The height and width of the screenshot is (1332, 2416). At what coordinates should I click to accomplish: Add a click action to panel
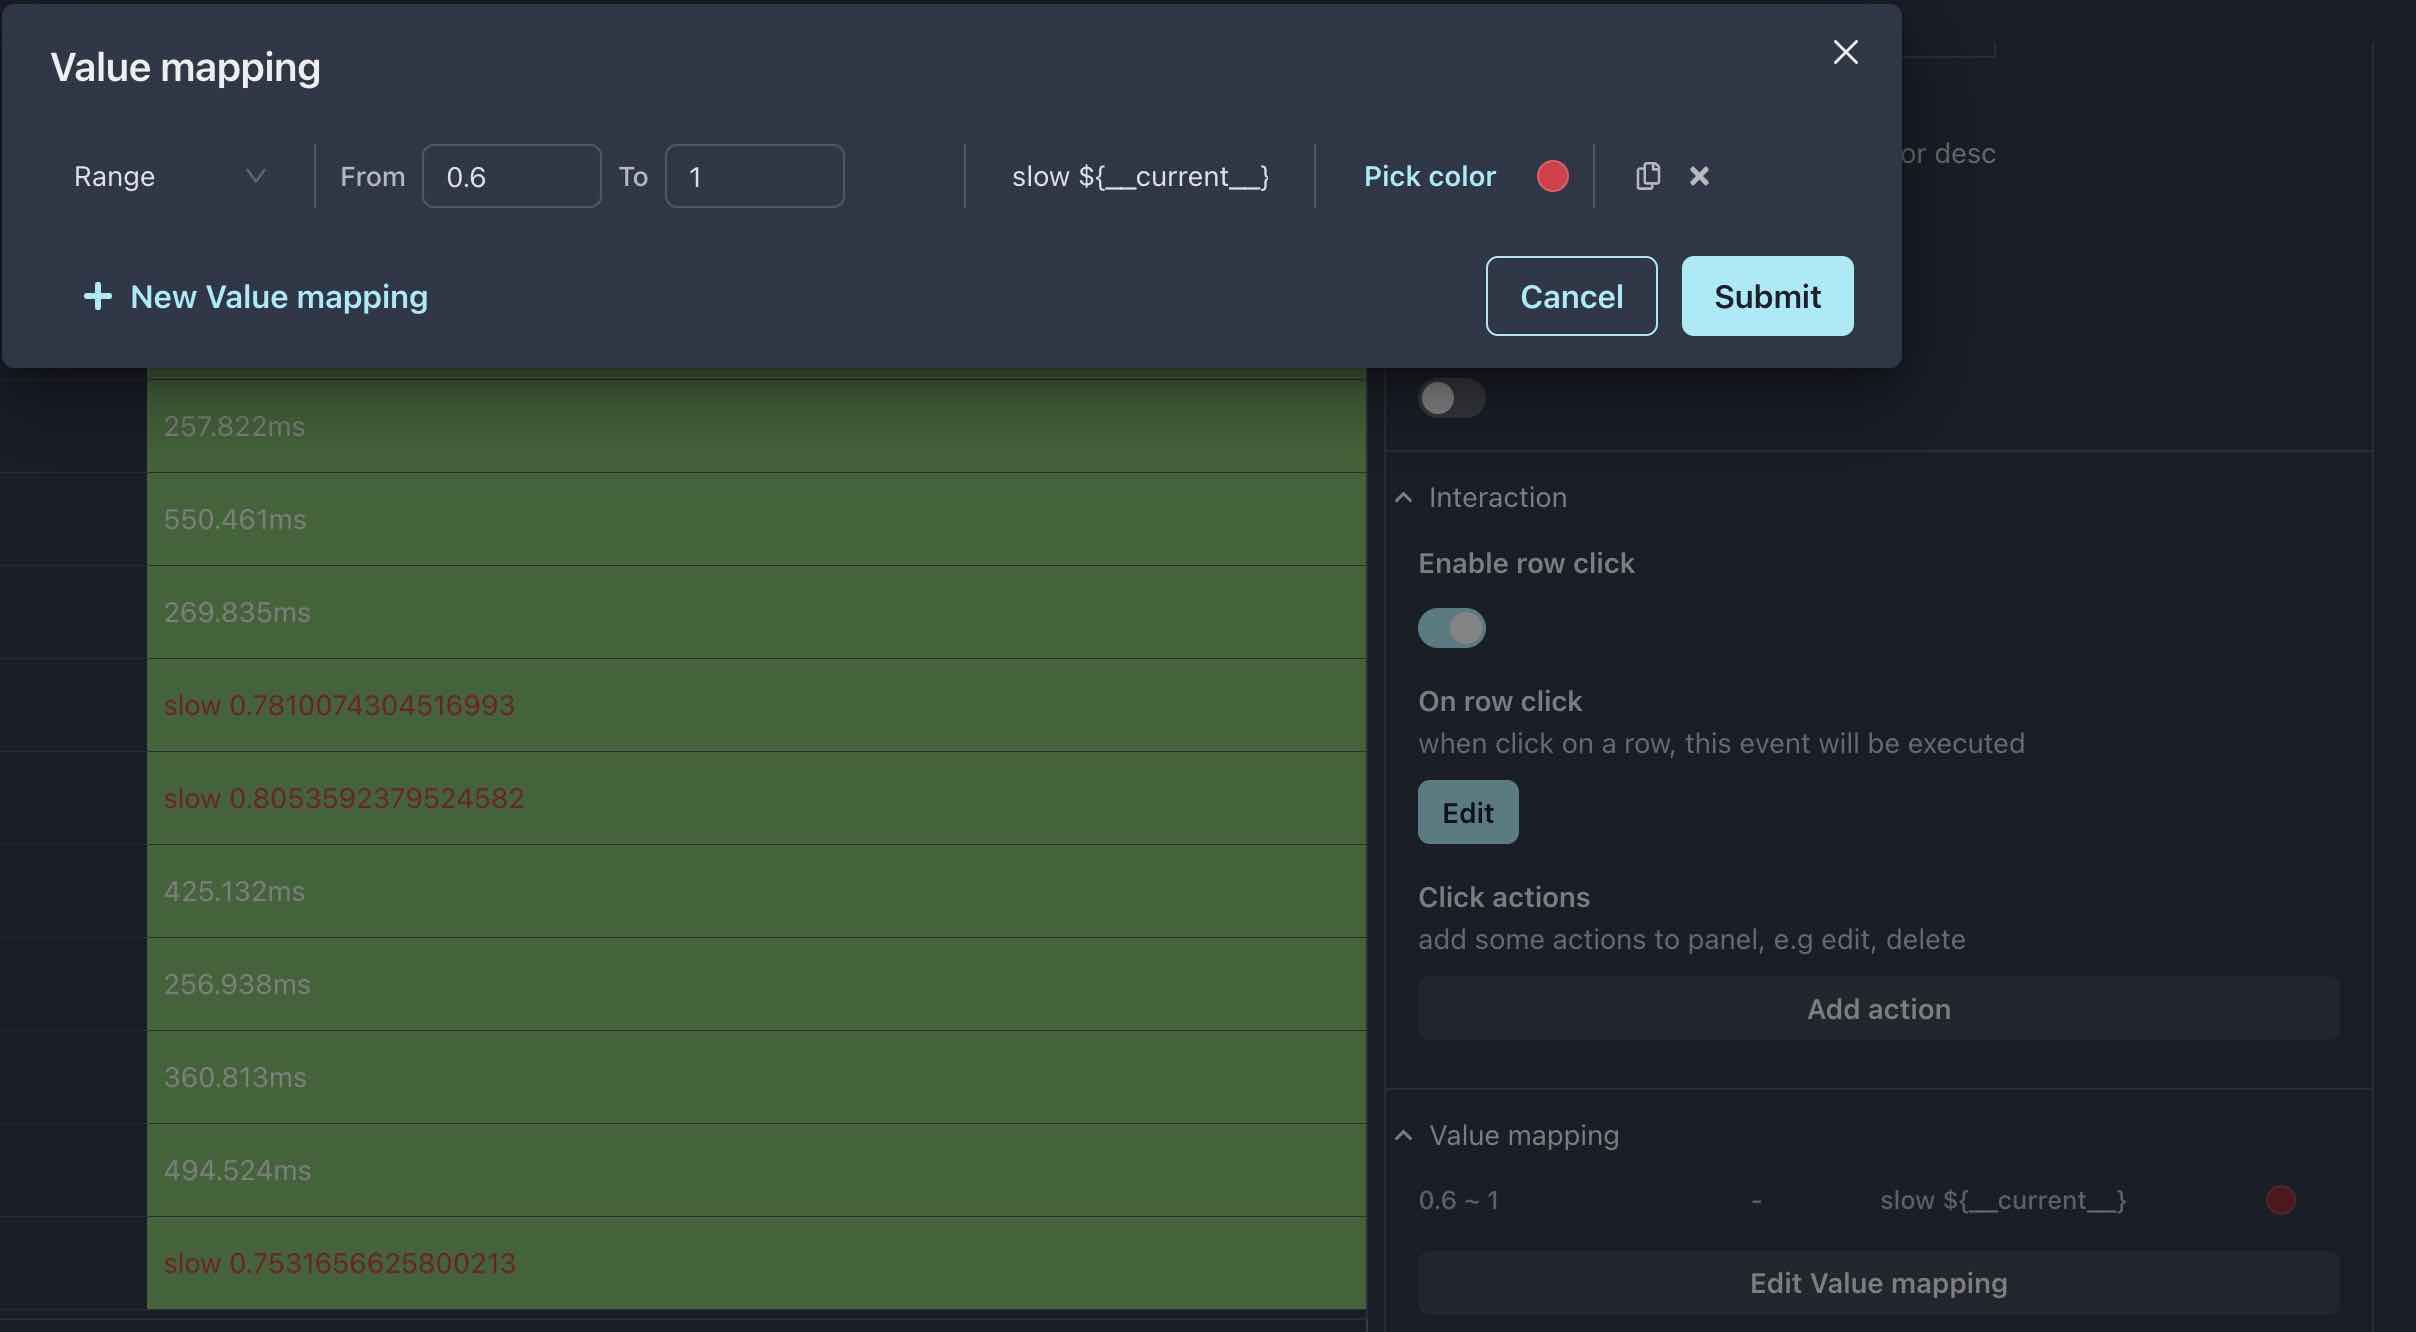[x=1878, y=1008]
